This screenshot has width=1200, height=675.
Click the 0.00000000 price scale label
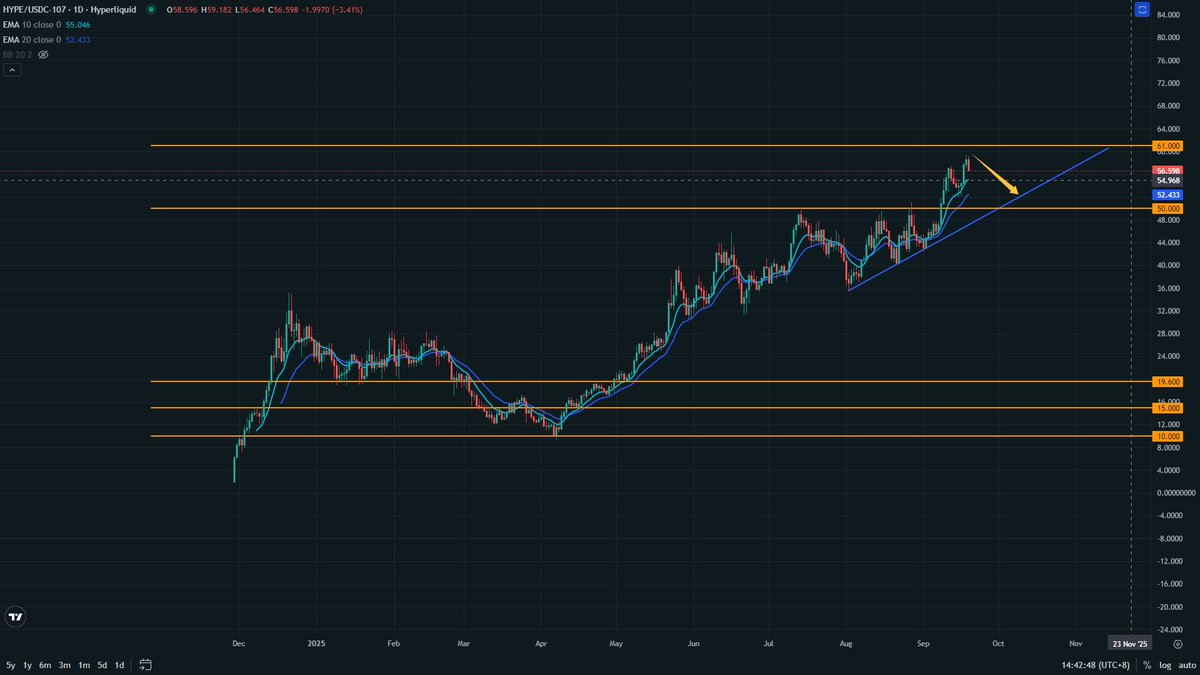click(x=1174, y=493)
